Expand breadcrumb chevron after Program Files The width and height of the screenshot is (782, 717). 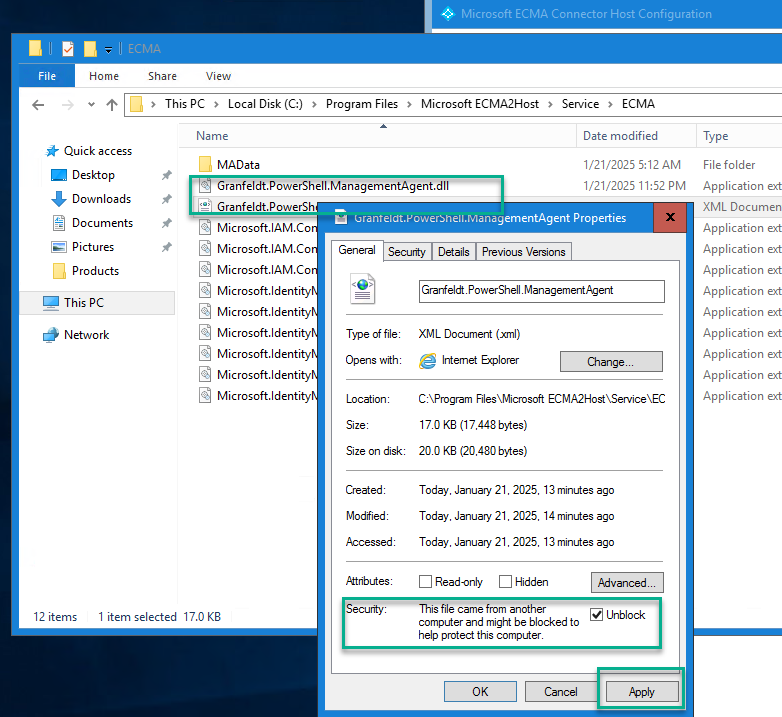pyautogui.click(x=409, y=104)
